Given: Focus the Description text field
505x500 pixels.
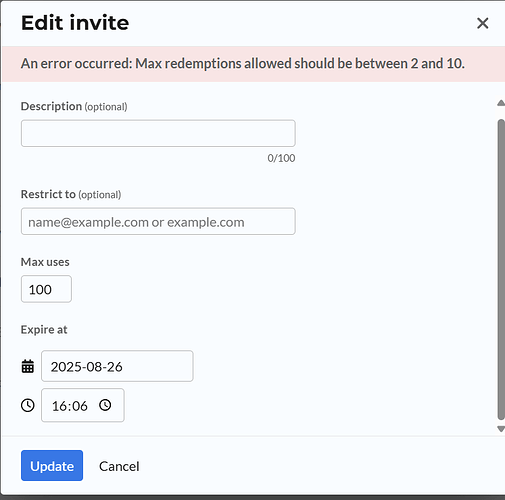Looking at the screenshot, I should tap(158, 133).
